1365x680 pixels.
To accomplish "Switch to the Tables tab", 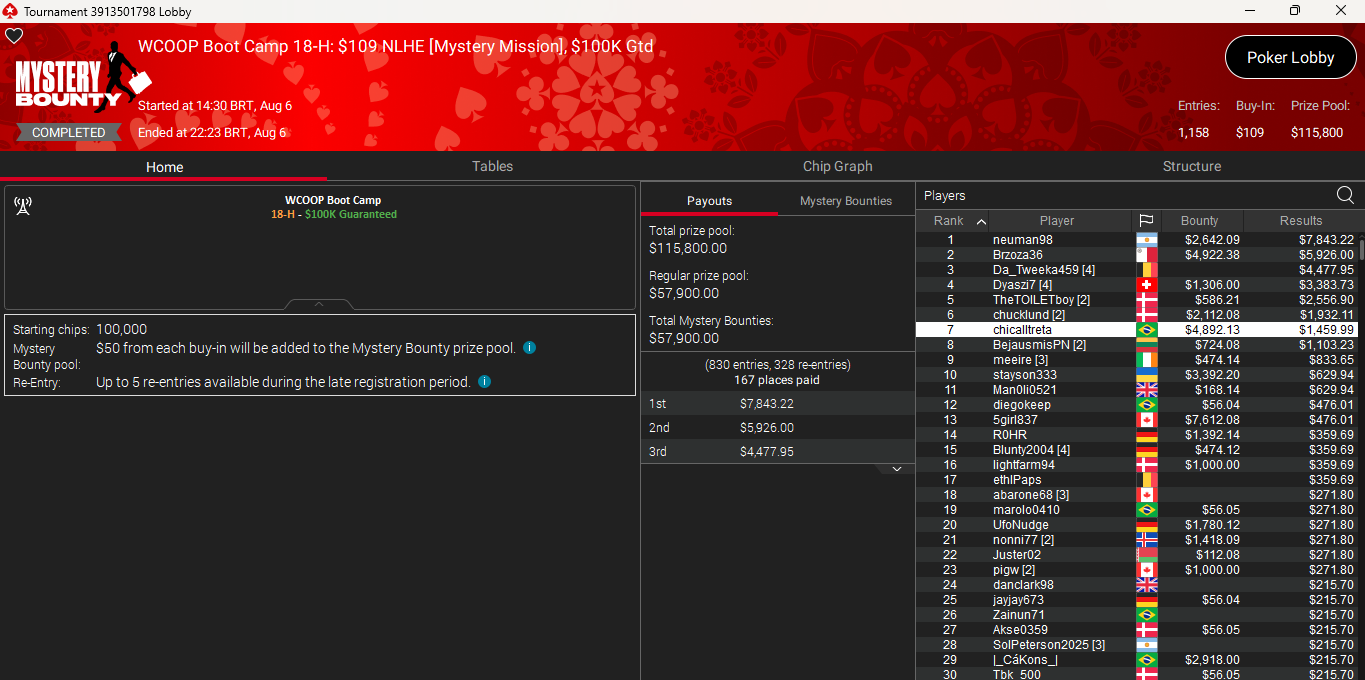I will coord(492,167).
